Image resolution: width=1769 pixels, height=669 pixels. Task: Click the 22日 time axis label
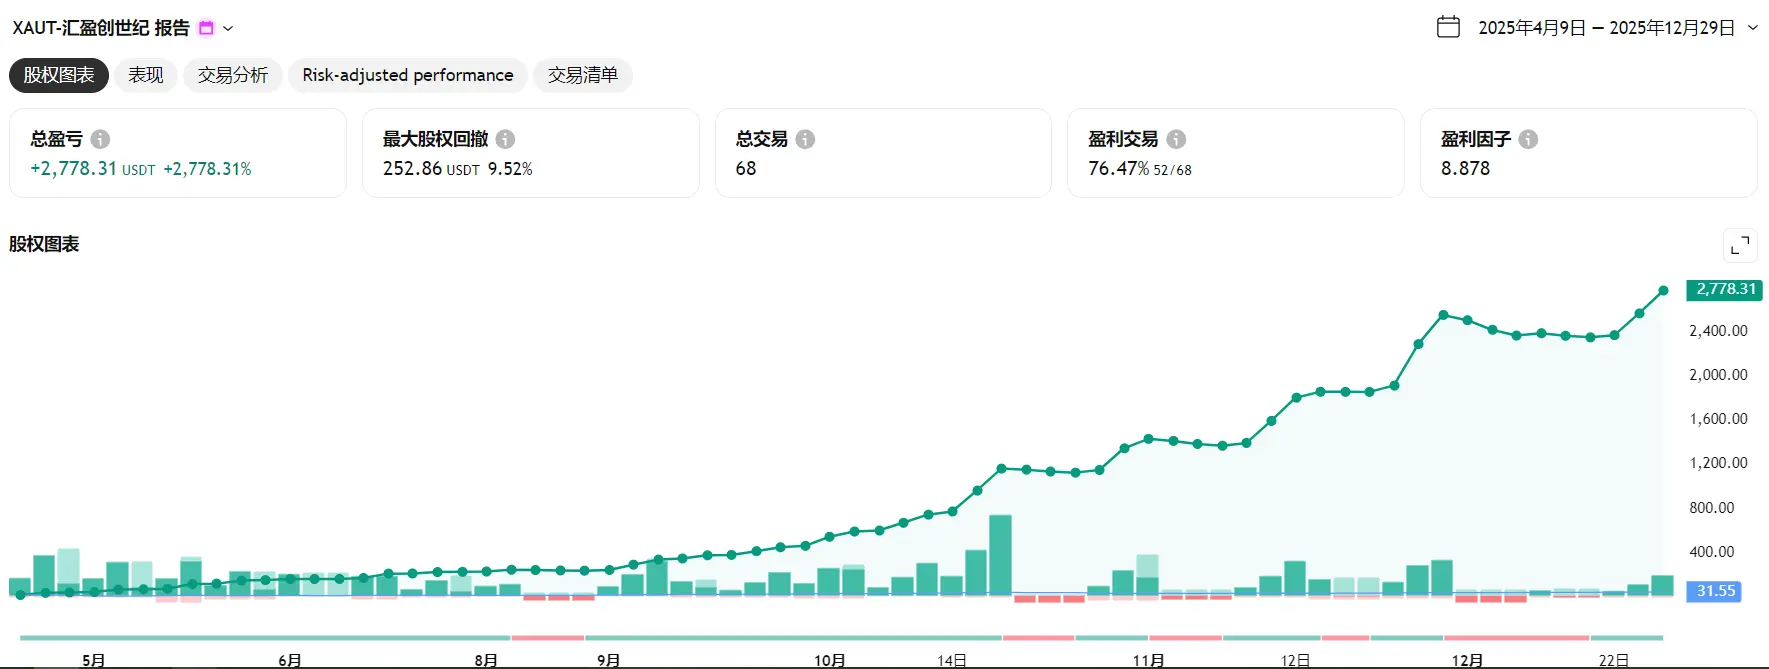coord(1614,660)
